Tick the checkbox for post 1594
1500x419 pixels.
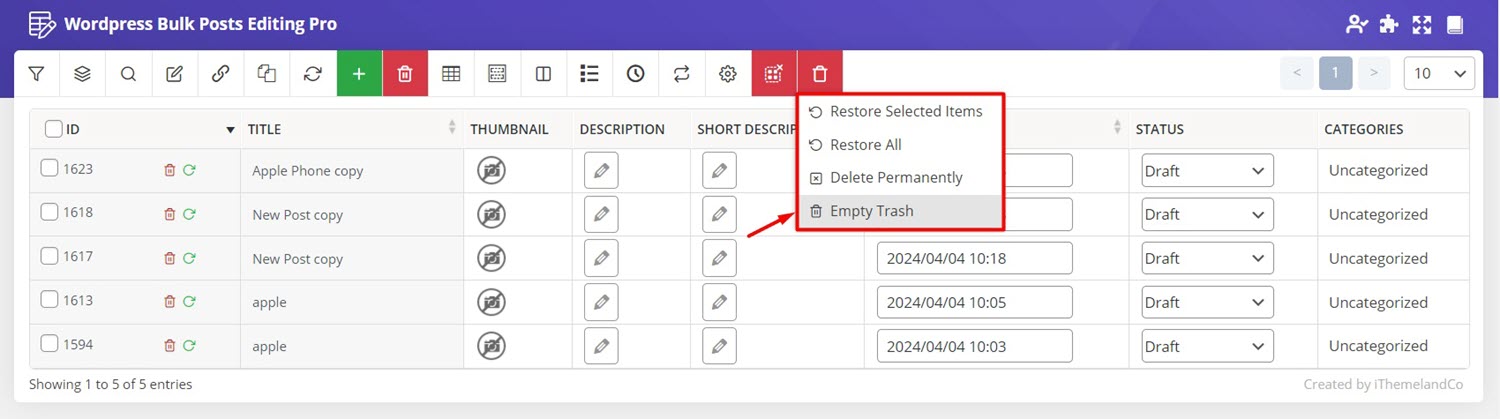point(49,344)
